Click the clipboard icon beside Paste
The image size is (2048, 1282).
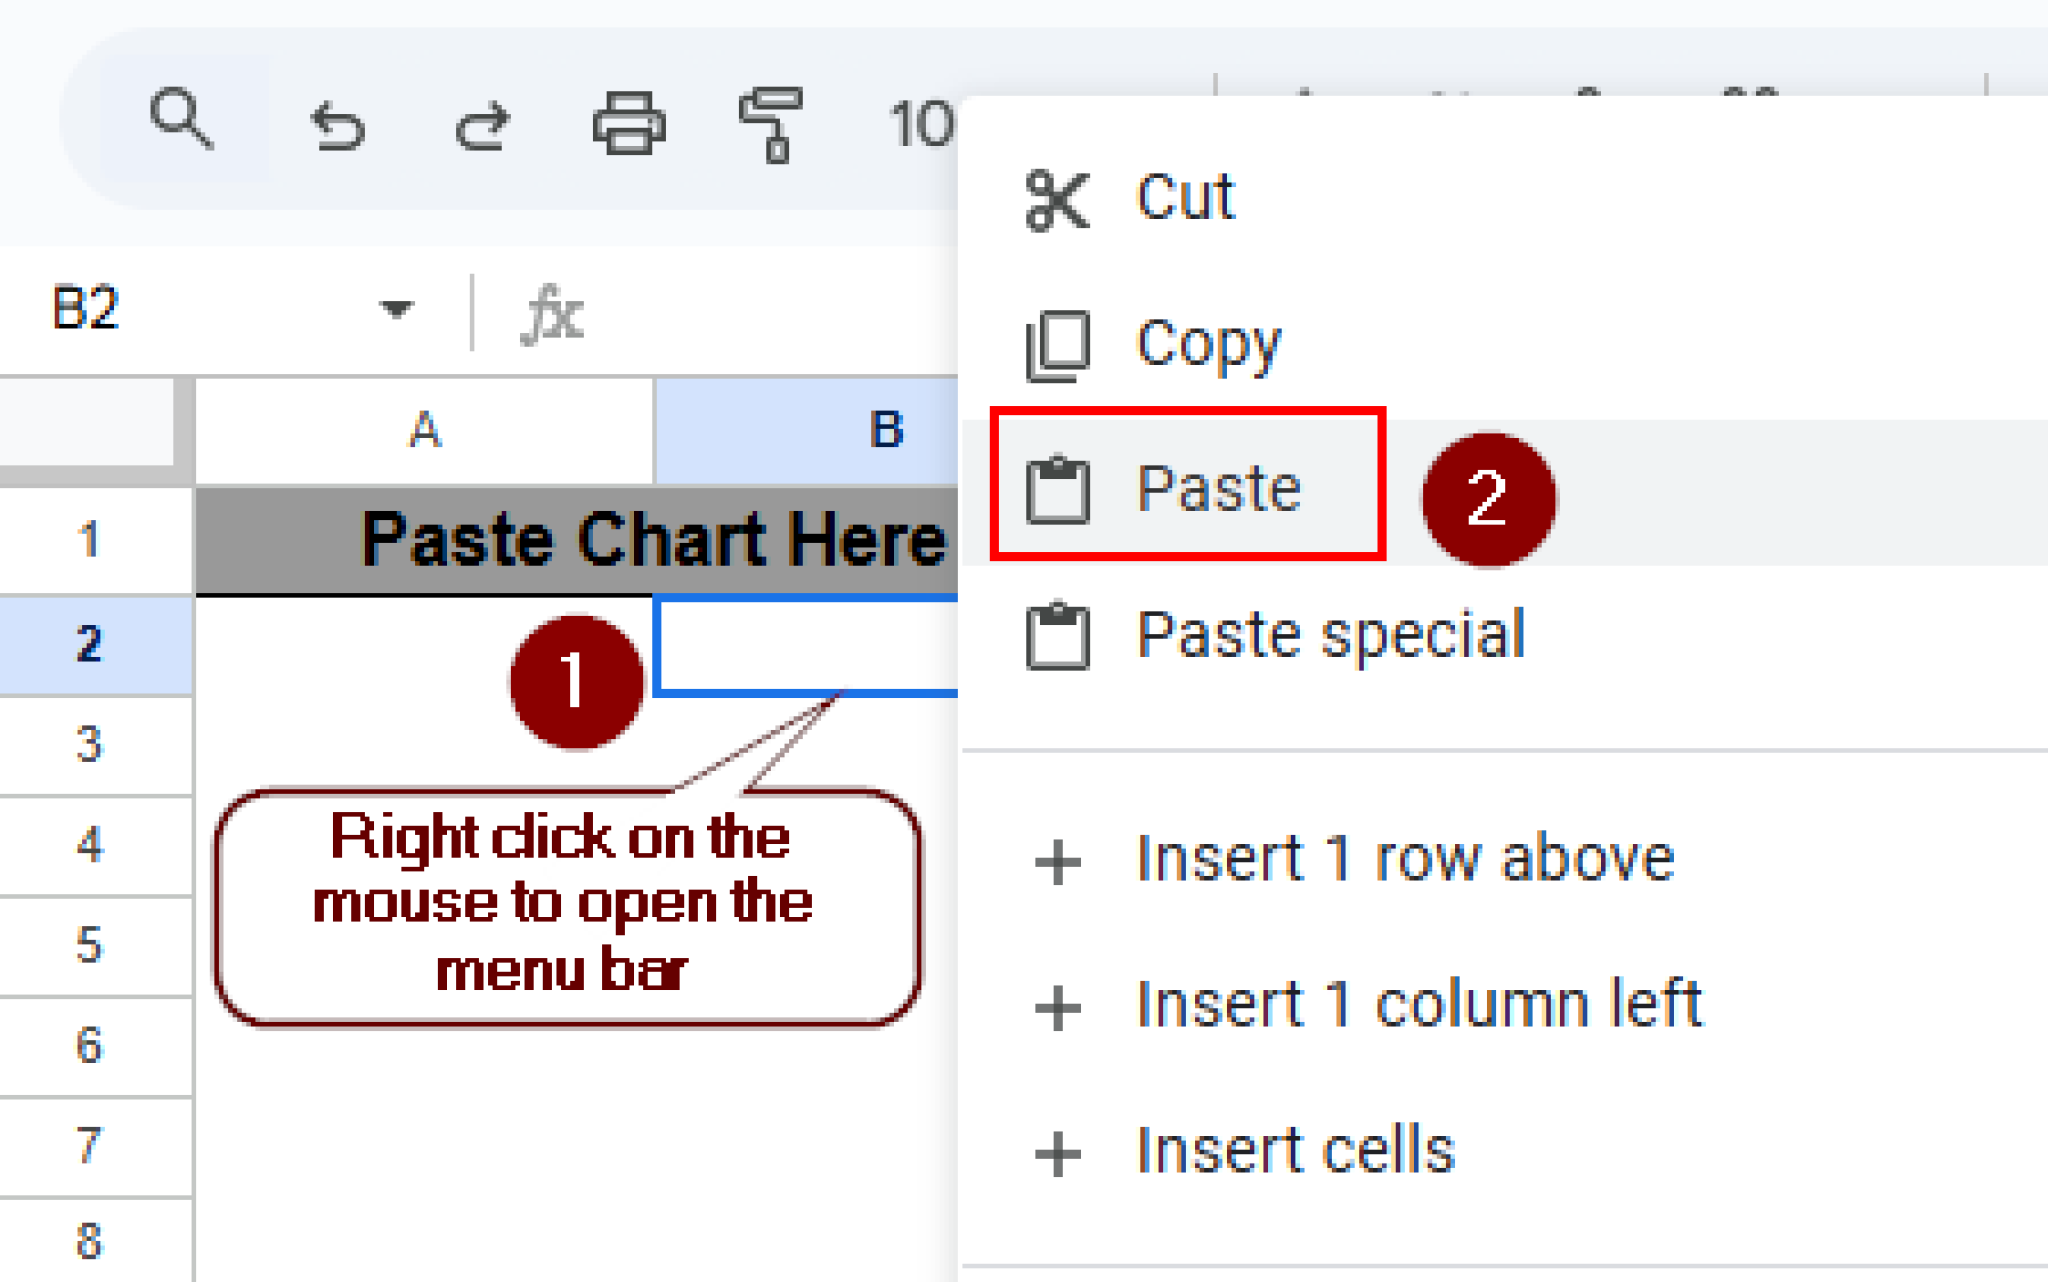[x=1055, y=490]
